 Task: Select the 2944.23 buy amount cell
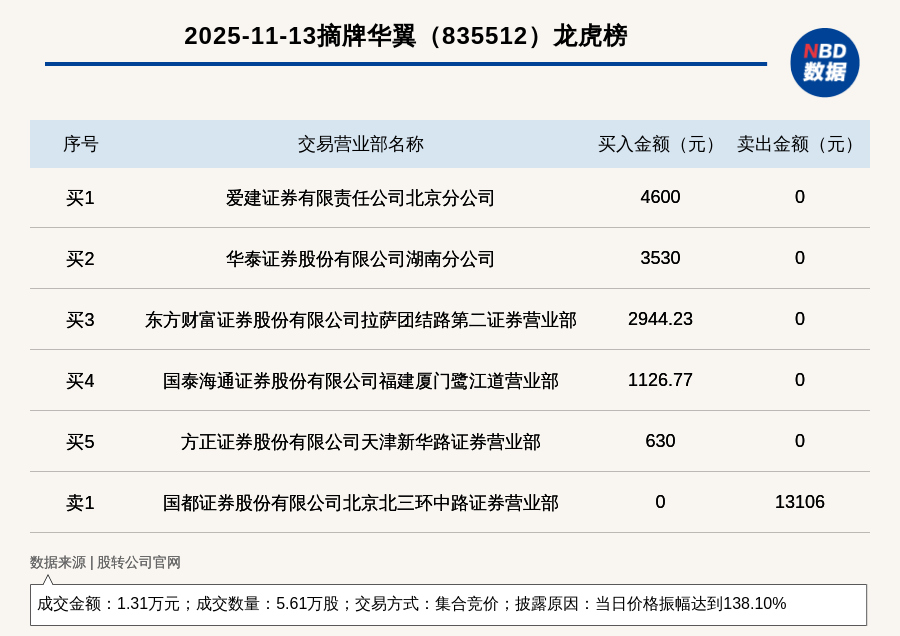(660, 319)
